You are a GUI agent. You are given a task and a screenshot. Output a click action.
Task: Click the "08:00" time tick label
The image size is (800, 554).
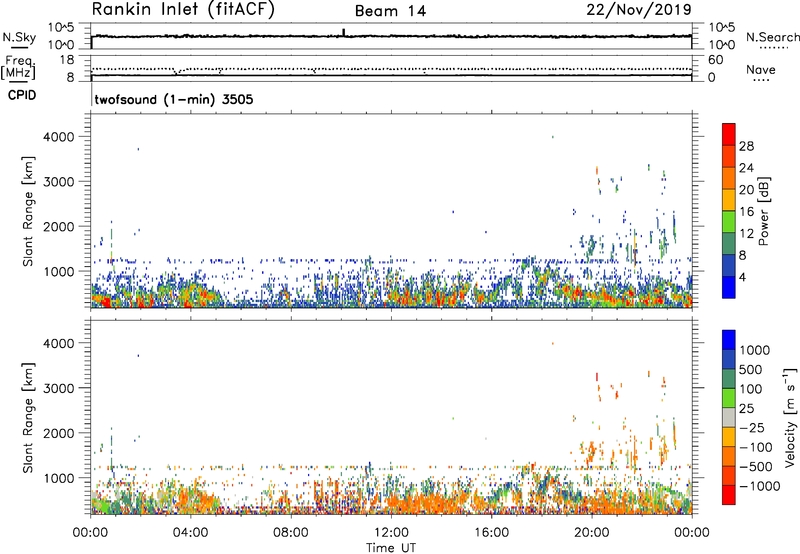[x=291, y=533]
